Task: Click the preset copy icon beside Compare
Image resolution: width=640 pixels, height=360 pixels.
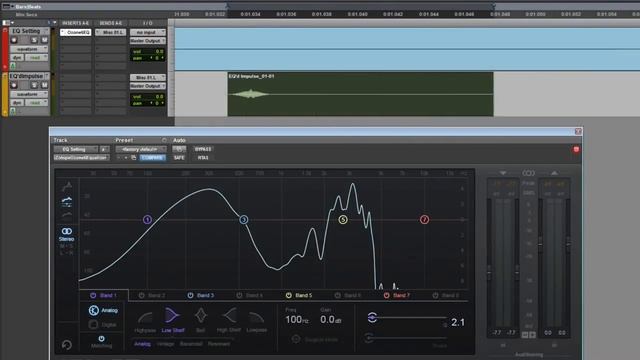Action: pos(133,158)
